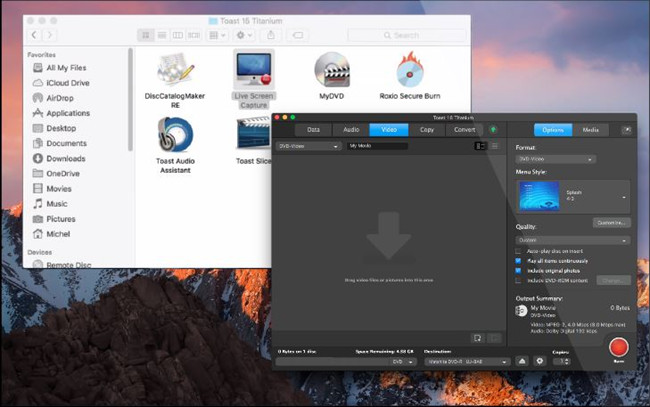Image resolution: width=650 pixels, height=407 pixels.
Task: Switch to the Audio tab
Action: [x=352, y=130]
